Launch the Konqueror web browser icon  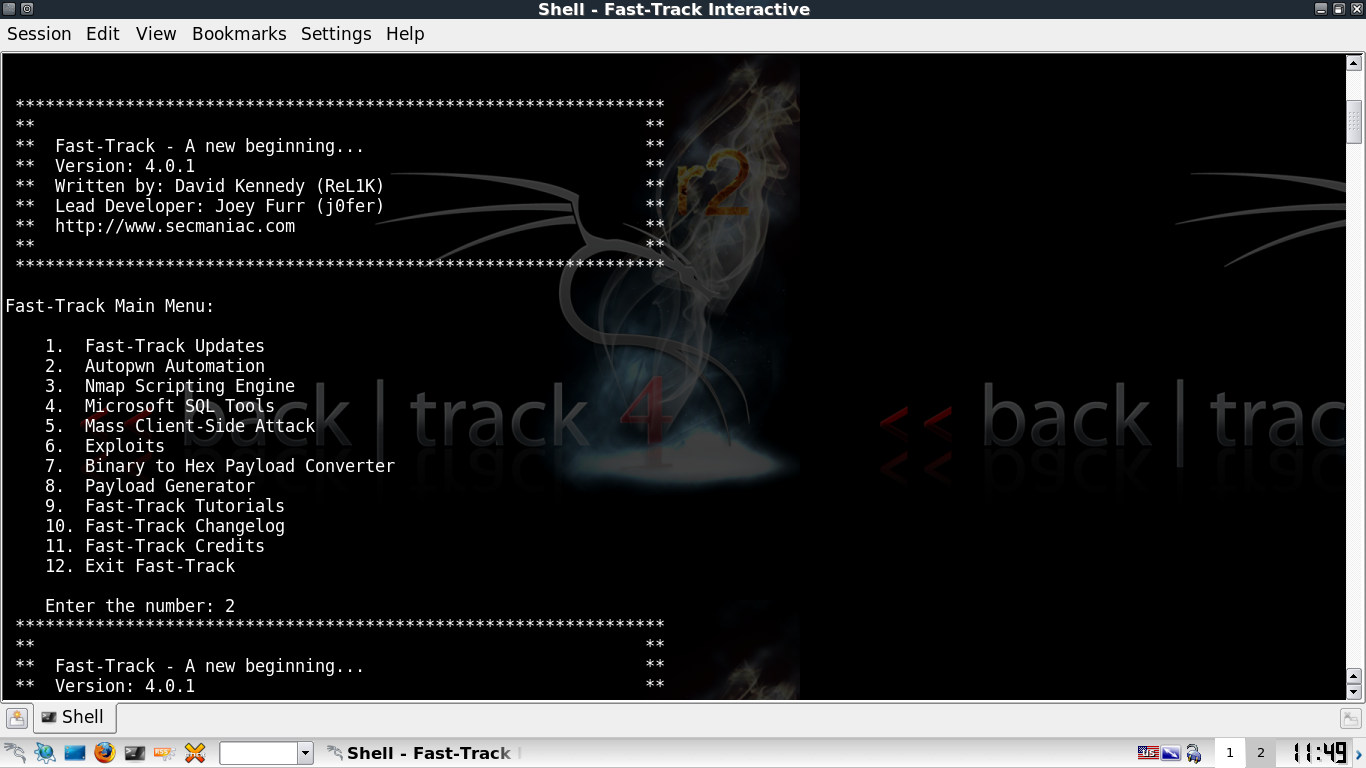pos(45,753)
